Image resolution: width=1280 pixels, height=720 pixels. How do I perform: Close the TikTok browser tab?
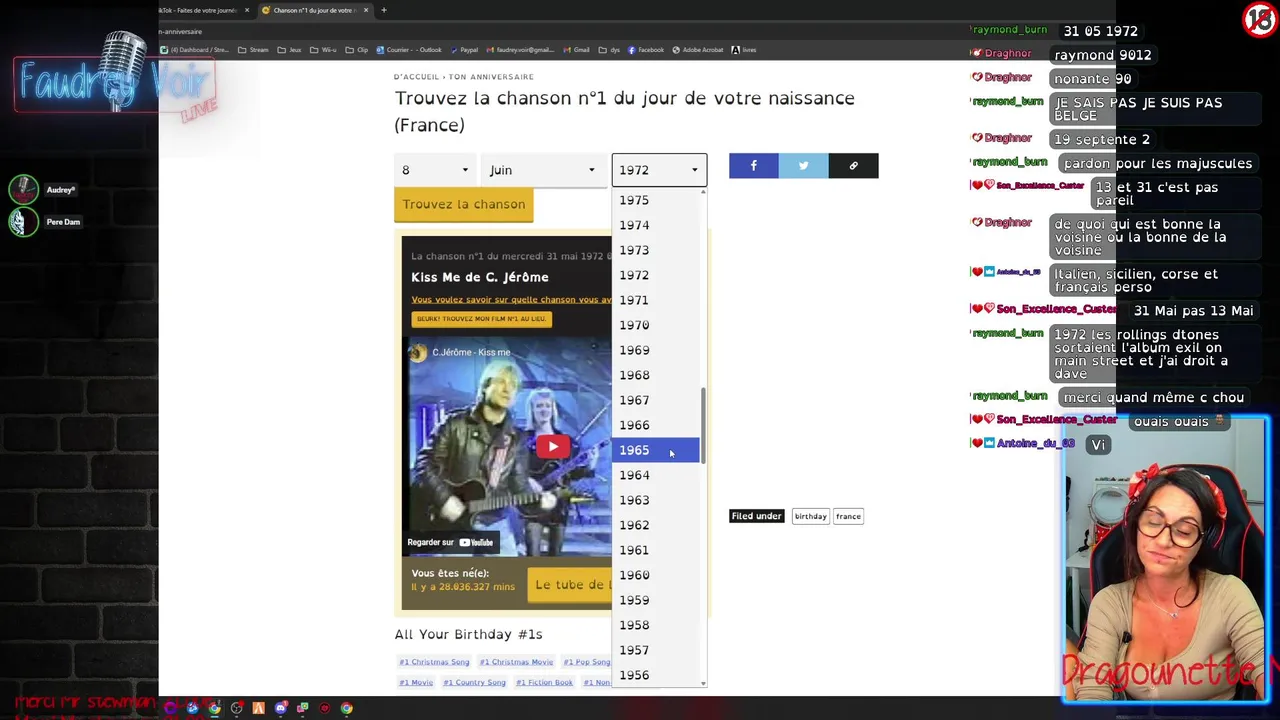[247, 10]
